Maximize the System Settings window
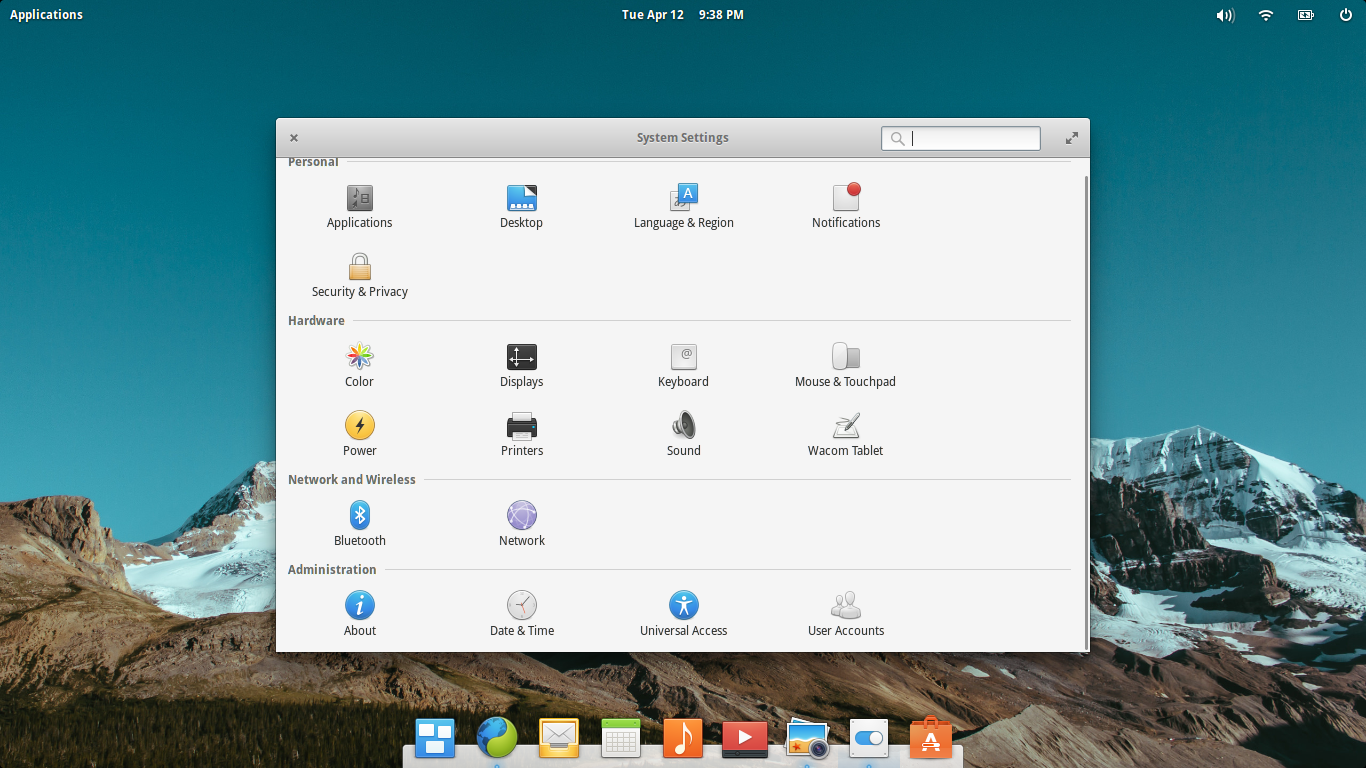Image resolution: width=1366 pixels, height=768 pixels. (1072, 138)
